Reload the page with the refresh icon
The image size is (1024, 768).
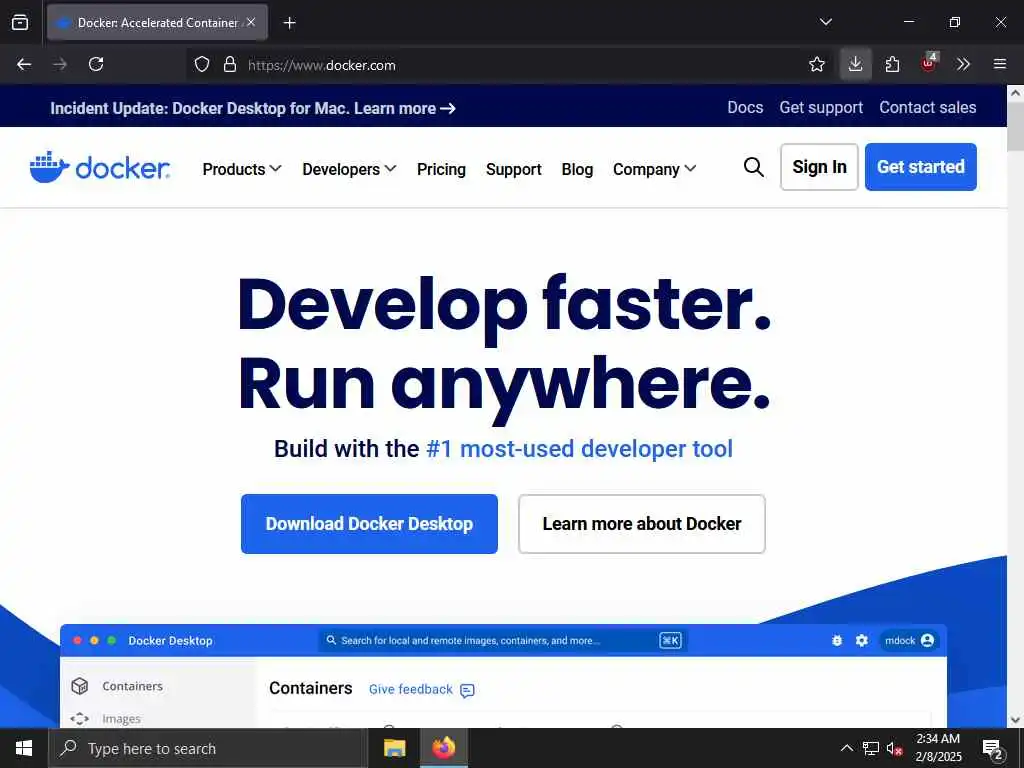point(96,64)
